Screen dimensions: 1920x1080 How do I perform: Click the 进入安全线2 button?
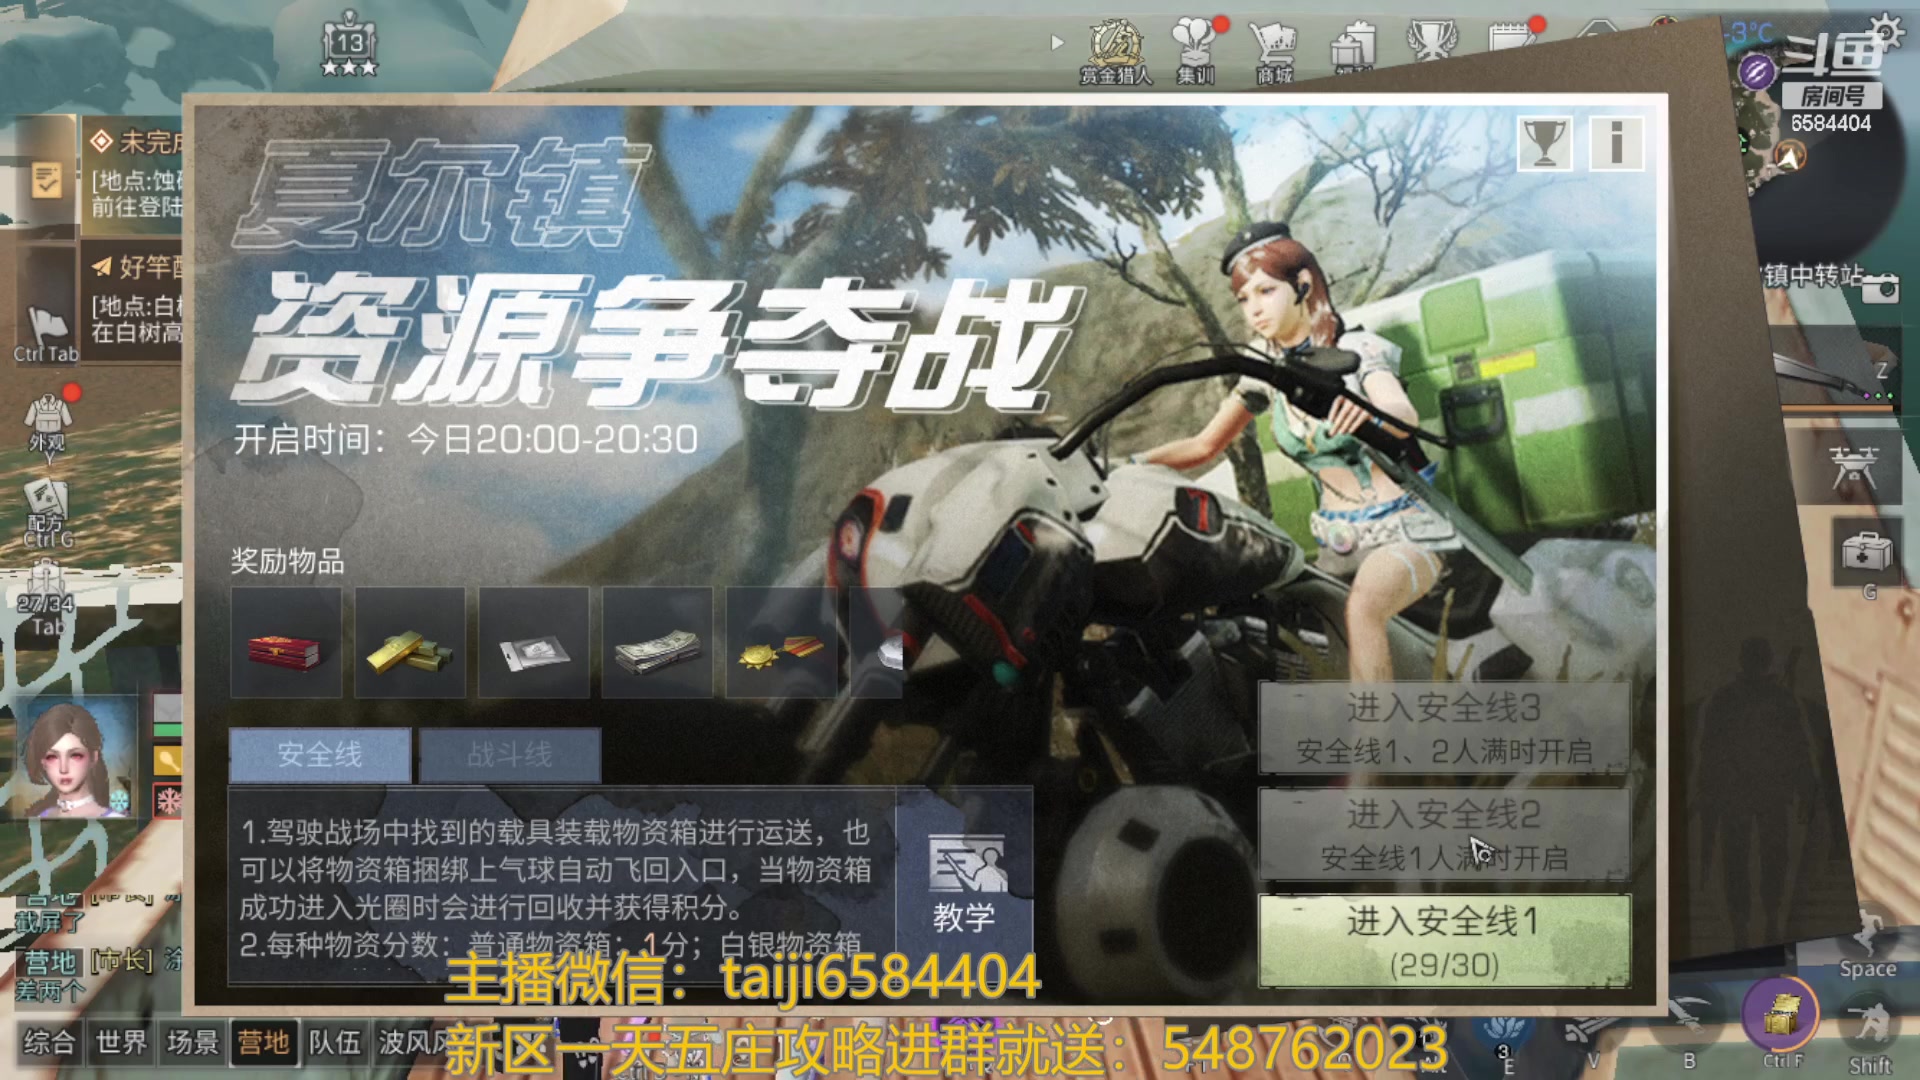coord(1444,835)
